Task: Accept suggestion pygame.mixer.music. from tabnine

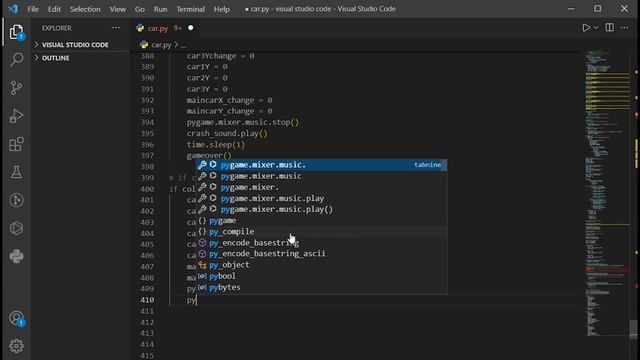Action: pos(322,165)
